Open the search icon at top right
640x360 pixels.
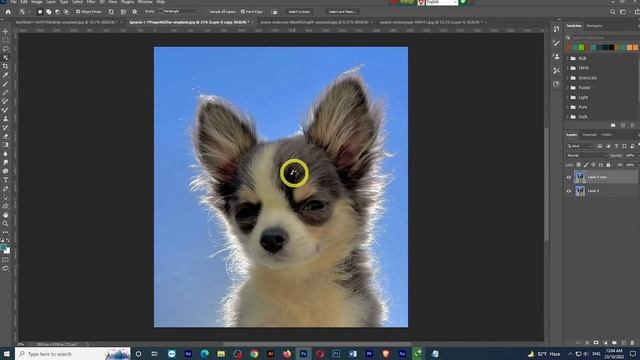pos(612,12)
